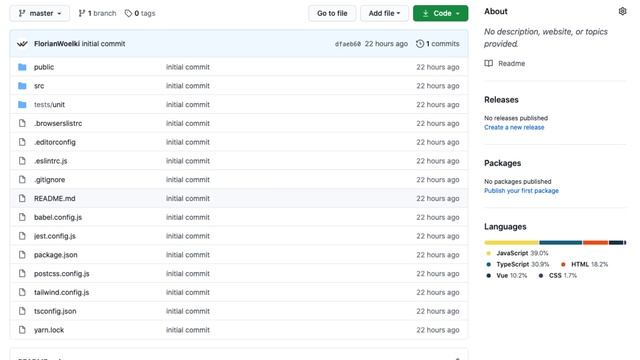
Task: Open the public folder
Action: pyautogui.click(x=44, y=67)
